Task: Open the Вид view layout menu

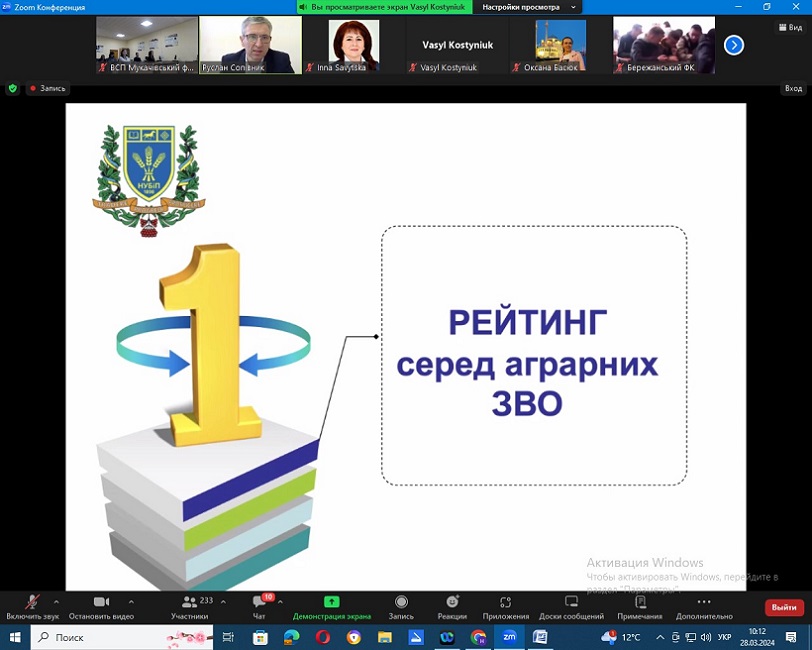Action: (790, 27)
